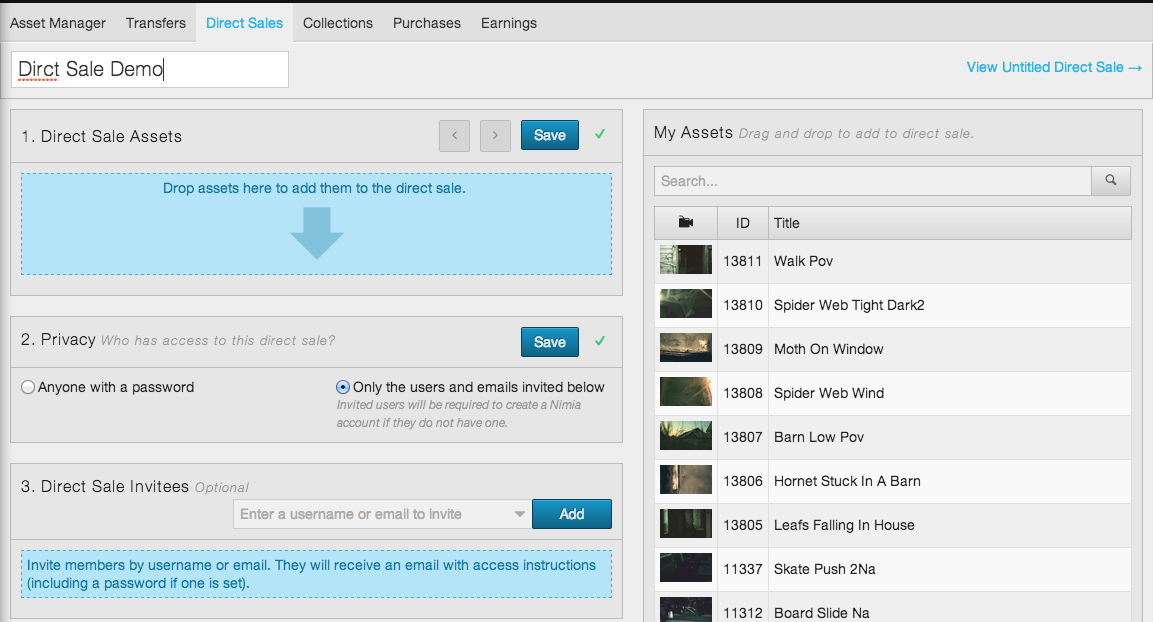
Task: Follow the View Untitled Direct Sale link
Action: 1054,67
